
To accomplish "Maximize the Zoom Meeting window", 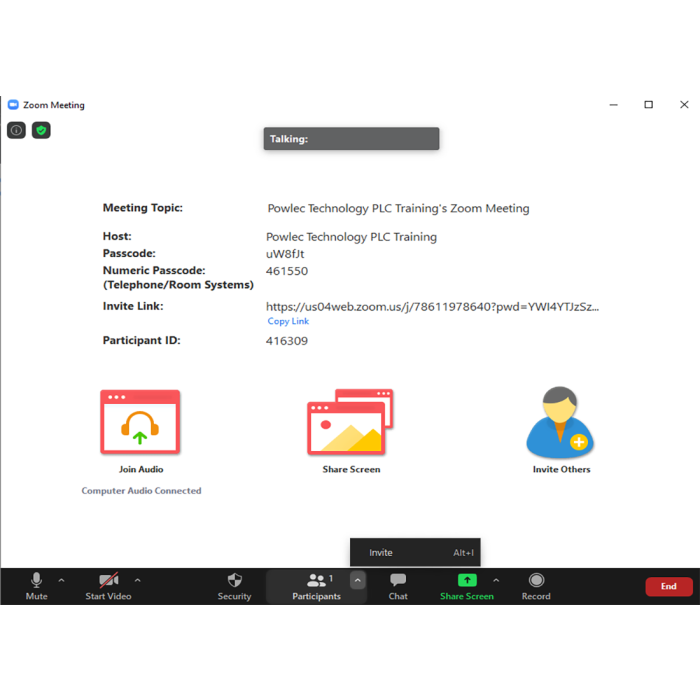I will click(649, 104).
